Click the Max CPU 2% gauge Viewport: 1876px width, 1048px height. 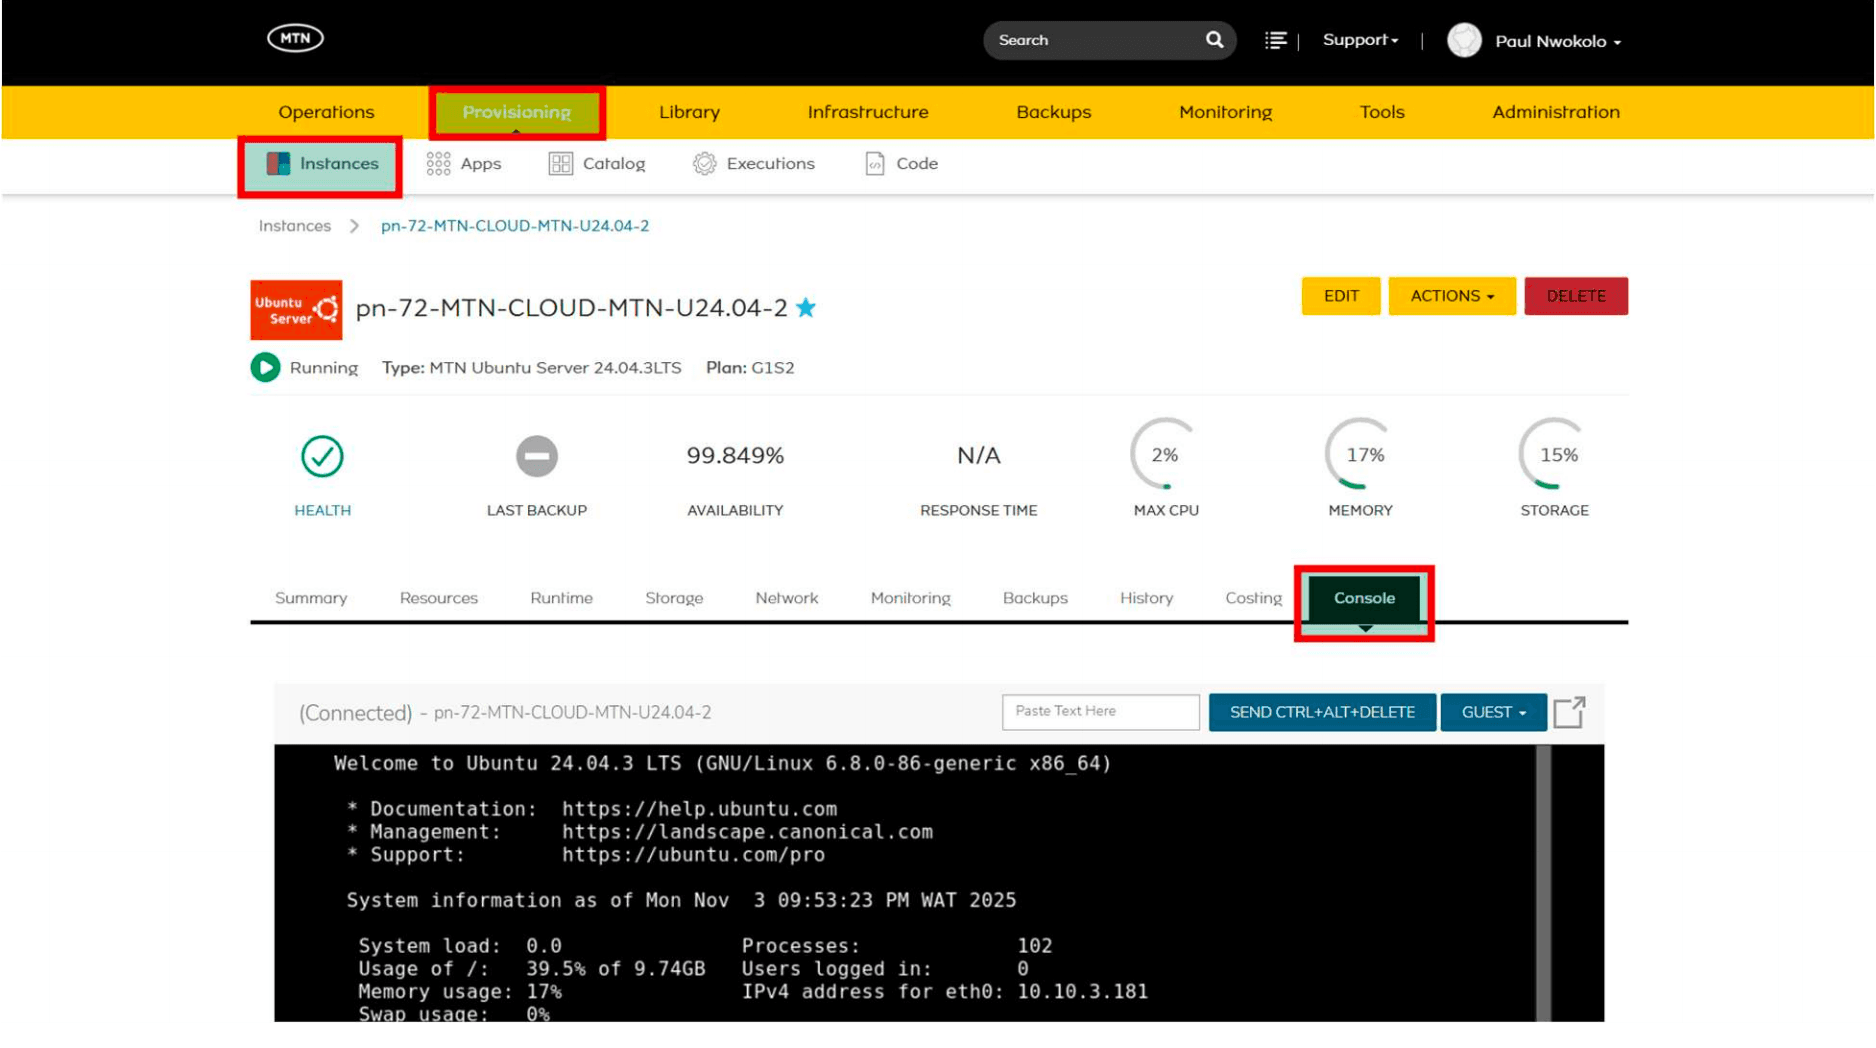point(1165,455)
